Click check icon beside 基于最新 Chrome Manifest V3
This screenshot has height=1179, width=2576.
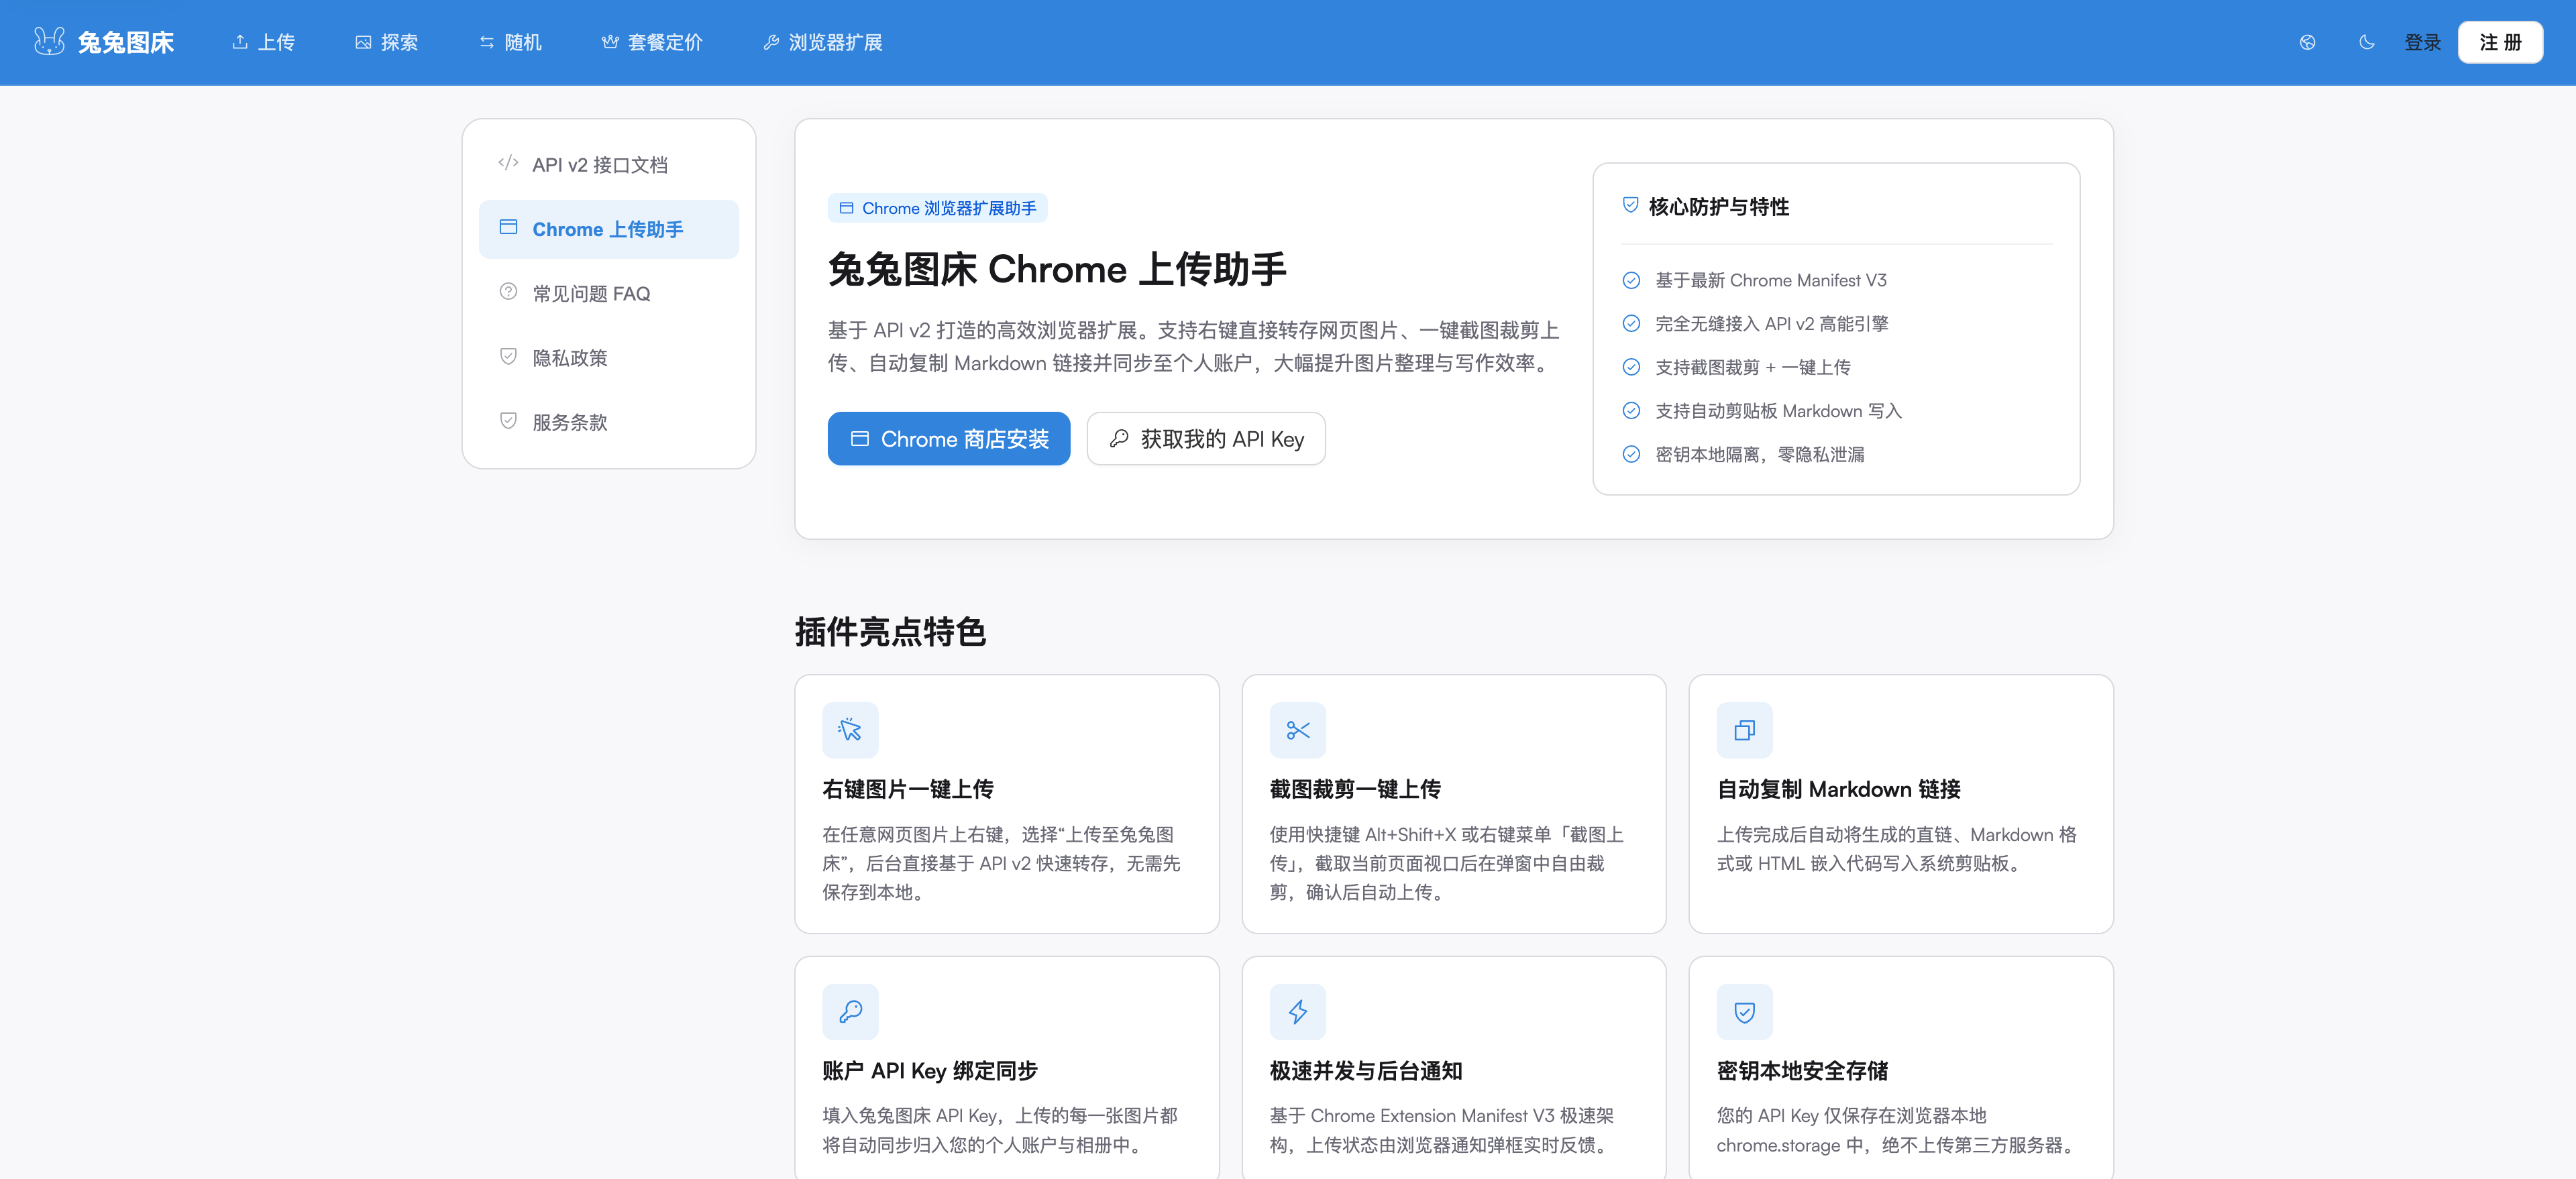click(1631, 281)
